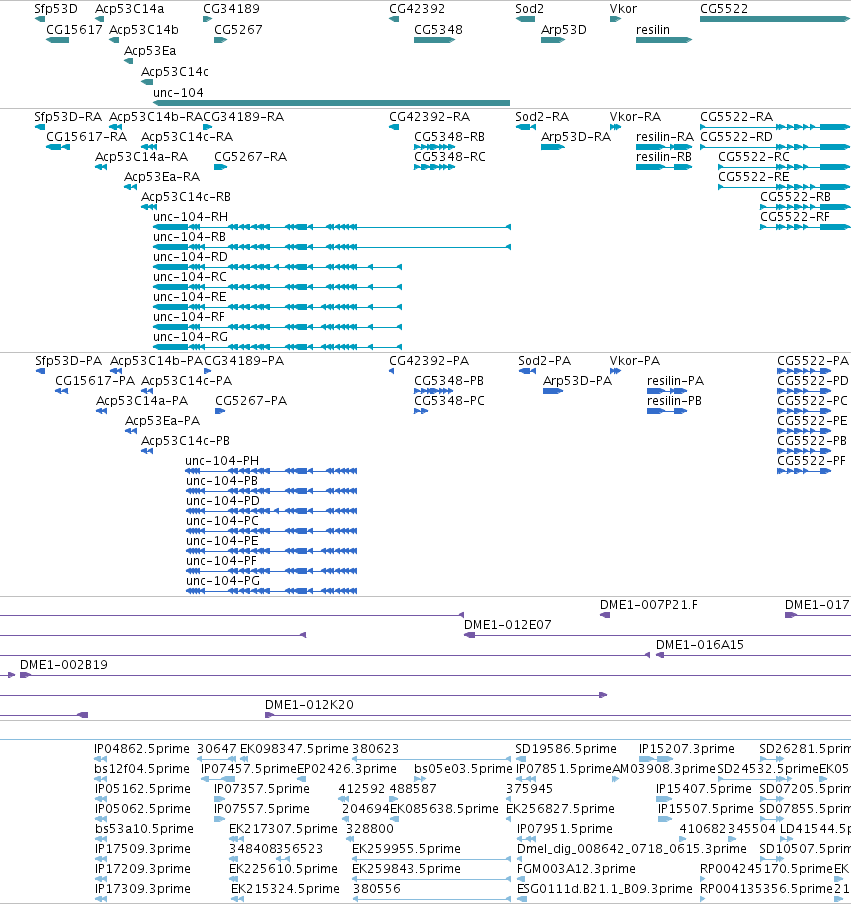The image size is (851, 904).
Task: Select protein Acp53Ea-PA
Action: 131,431
